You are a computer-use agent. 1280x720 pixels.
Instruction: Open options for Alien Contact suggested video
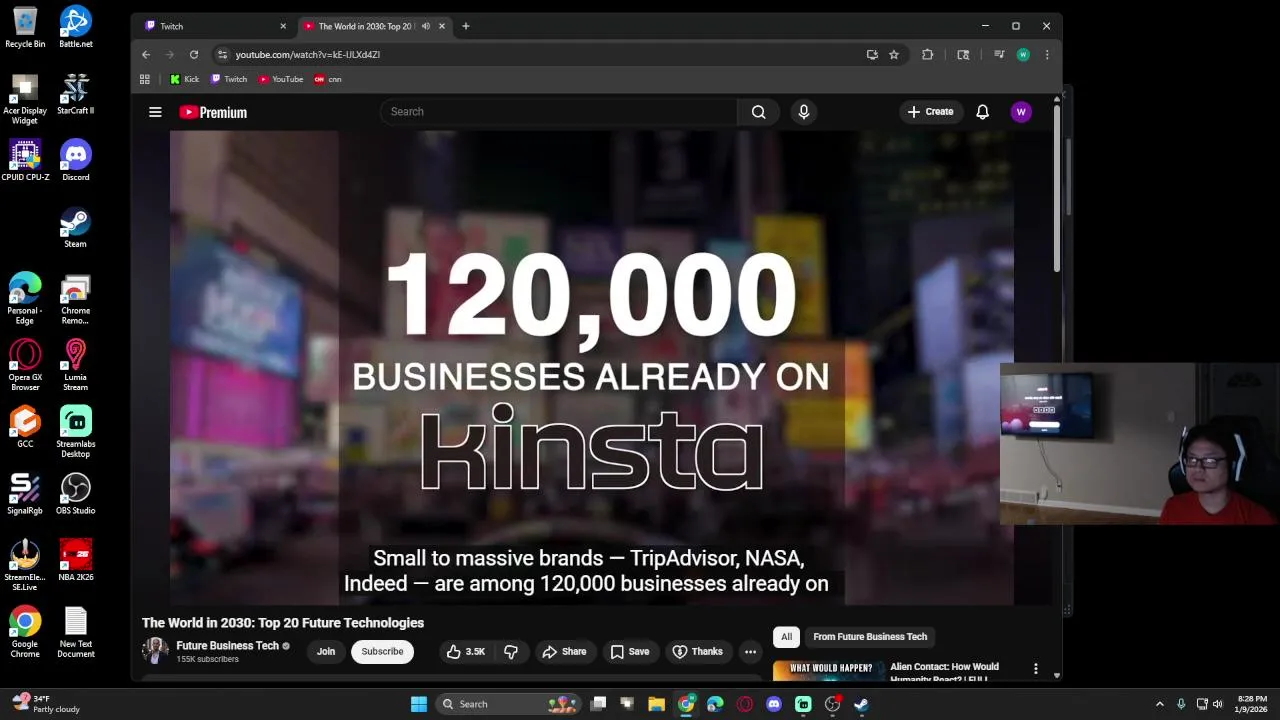pos(1036,669)
